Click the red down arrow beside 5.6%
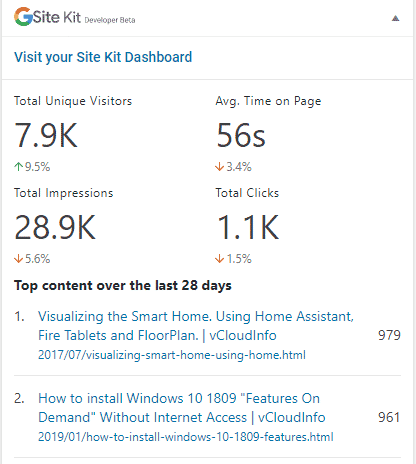The image size is (416, 464). tap(19, 258)
